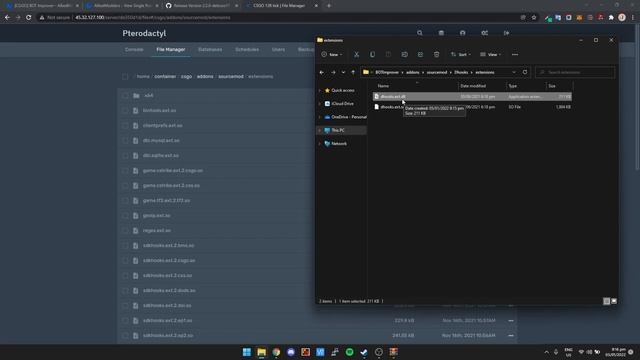Image resolution: width=640 pixels, height=360 pixels.
Task: Click the Pterodactyl logo title
Action: pyautogui.click(x=144, y=33)
